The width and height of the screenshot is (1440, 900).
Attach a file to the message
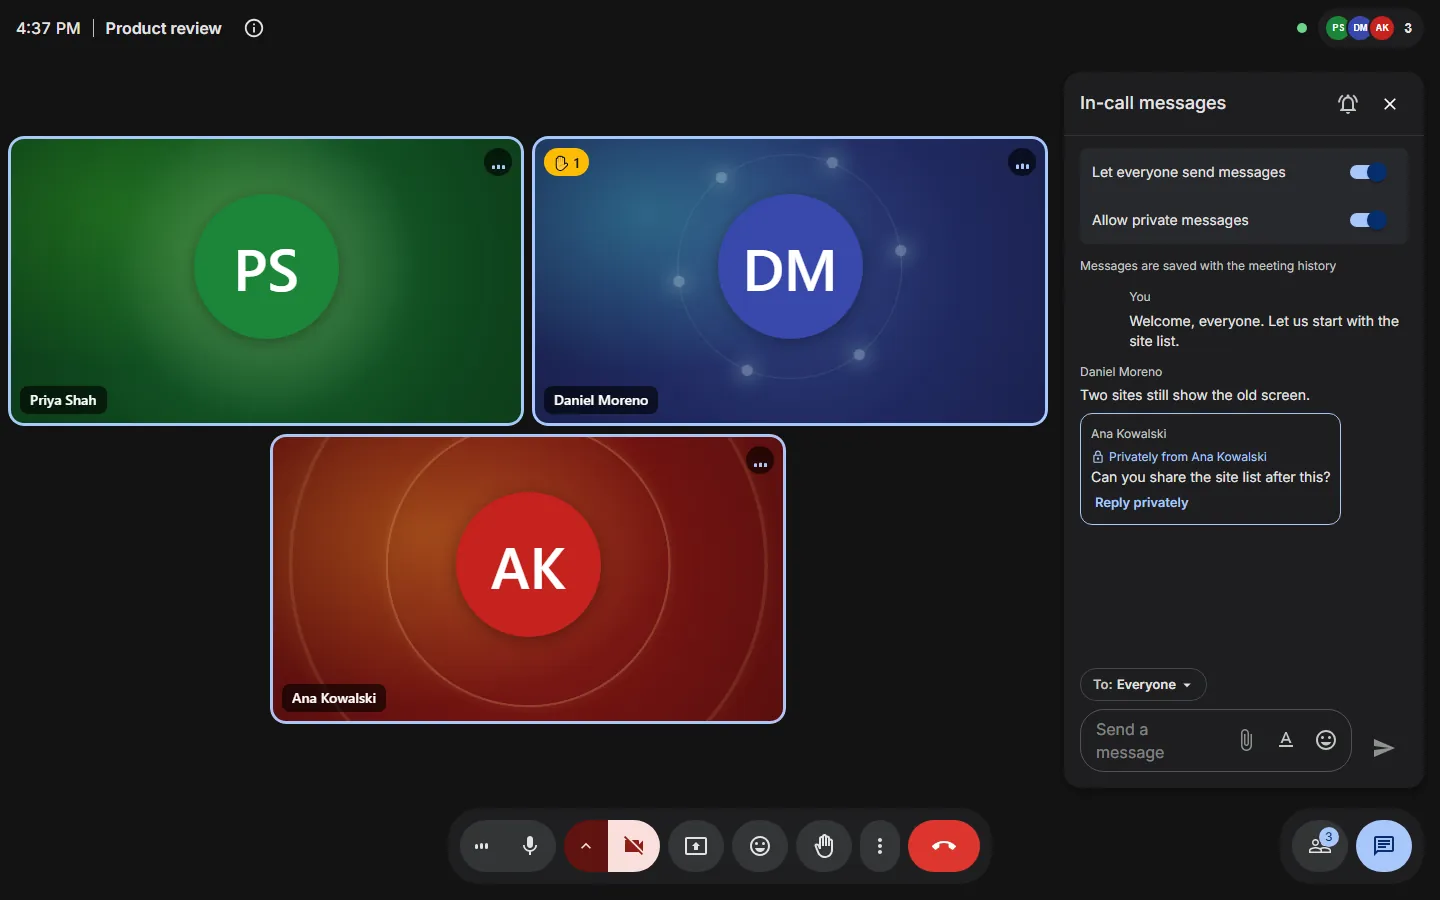pyautogui.click(x=1246, y=740)
